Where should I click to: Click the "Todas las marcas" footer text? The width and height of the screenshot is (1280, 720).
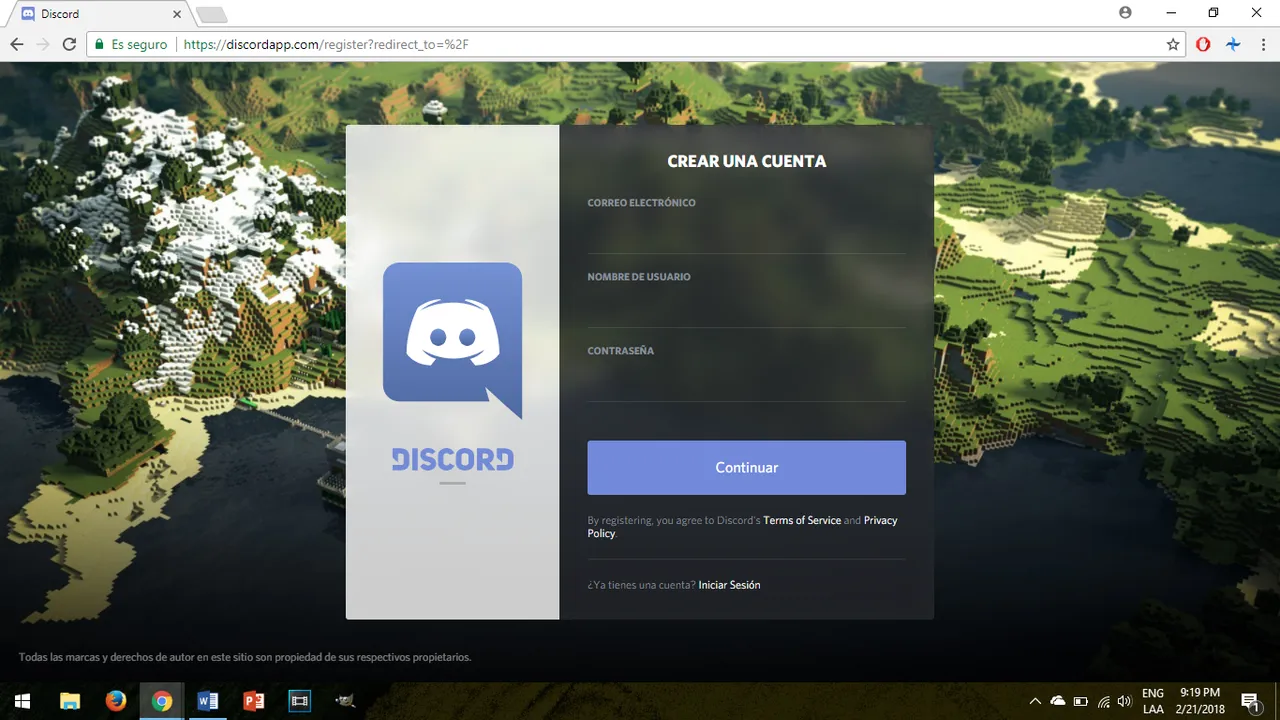point(245,658)
